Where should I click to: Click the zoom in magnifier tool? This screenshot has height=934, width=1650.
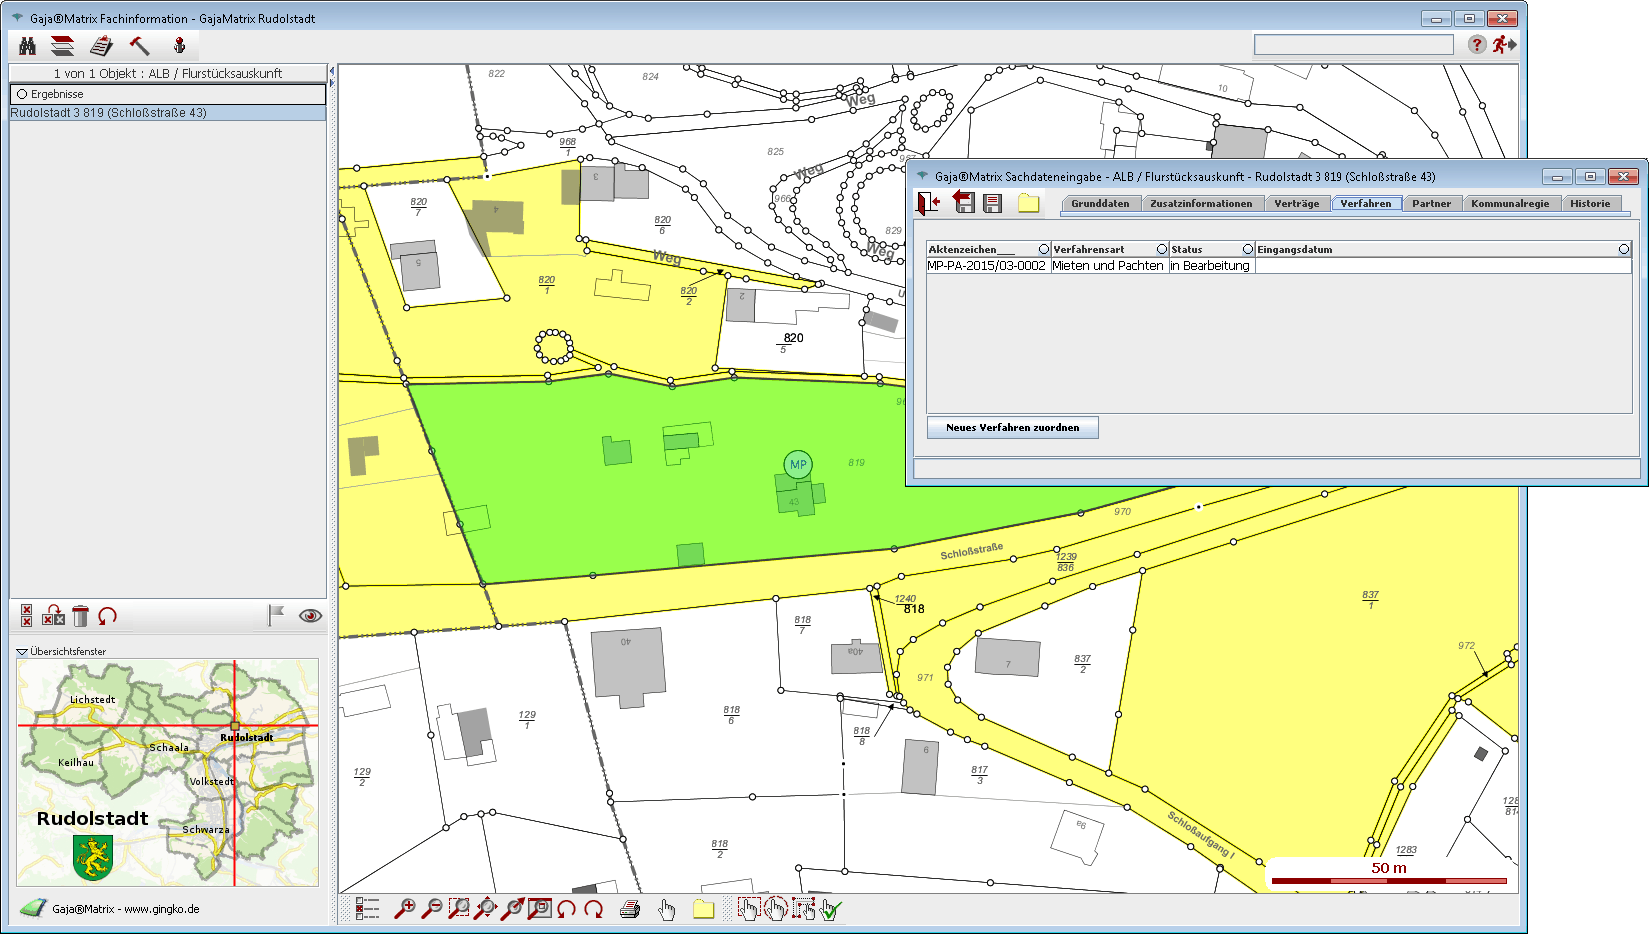[x=405, y=908]
